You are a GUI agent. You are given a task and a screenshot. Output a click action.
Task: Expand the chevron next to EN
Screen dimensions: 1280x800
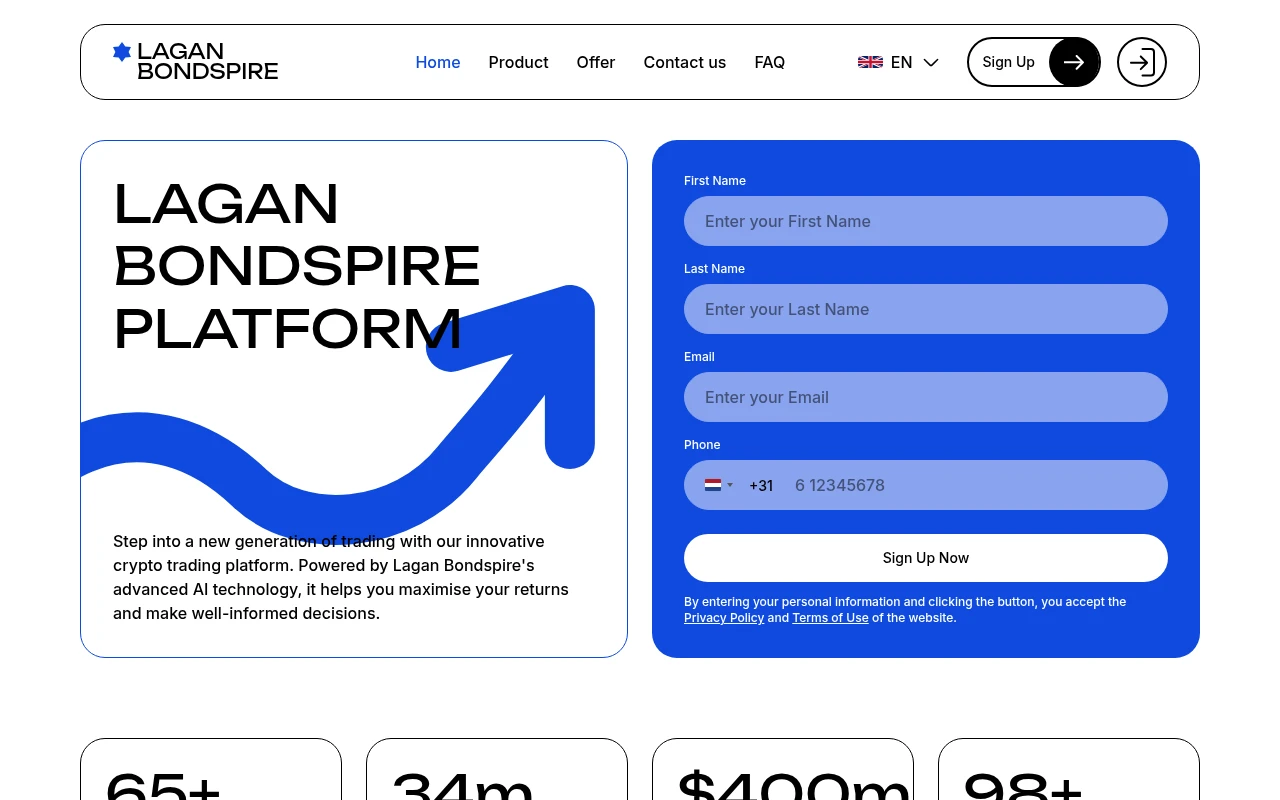click(x=930, y=62)
